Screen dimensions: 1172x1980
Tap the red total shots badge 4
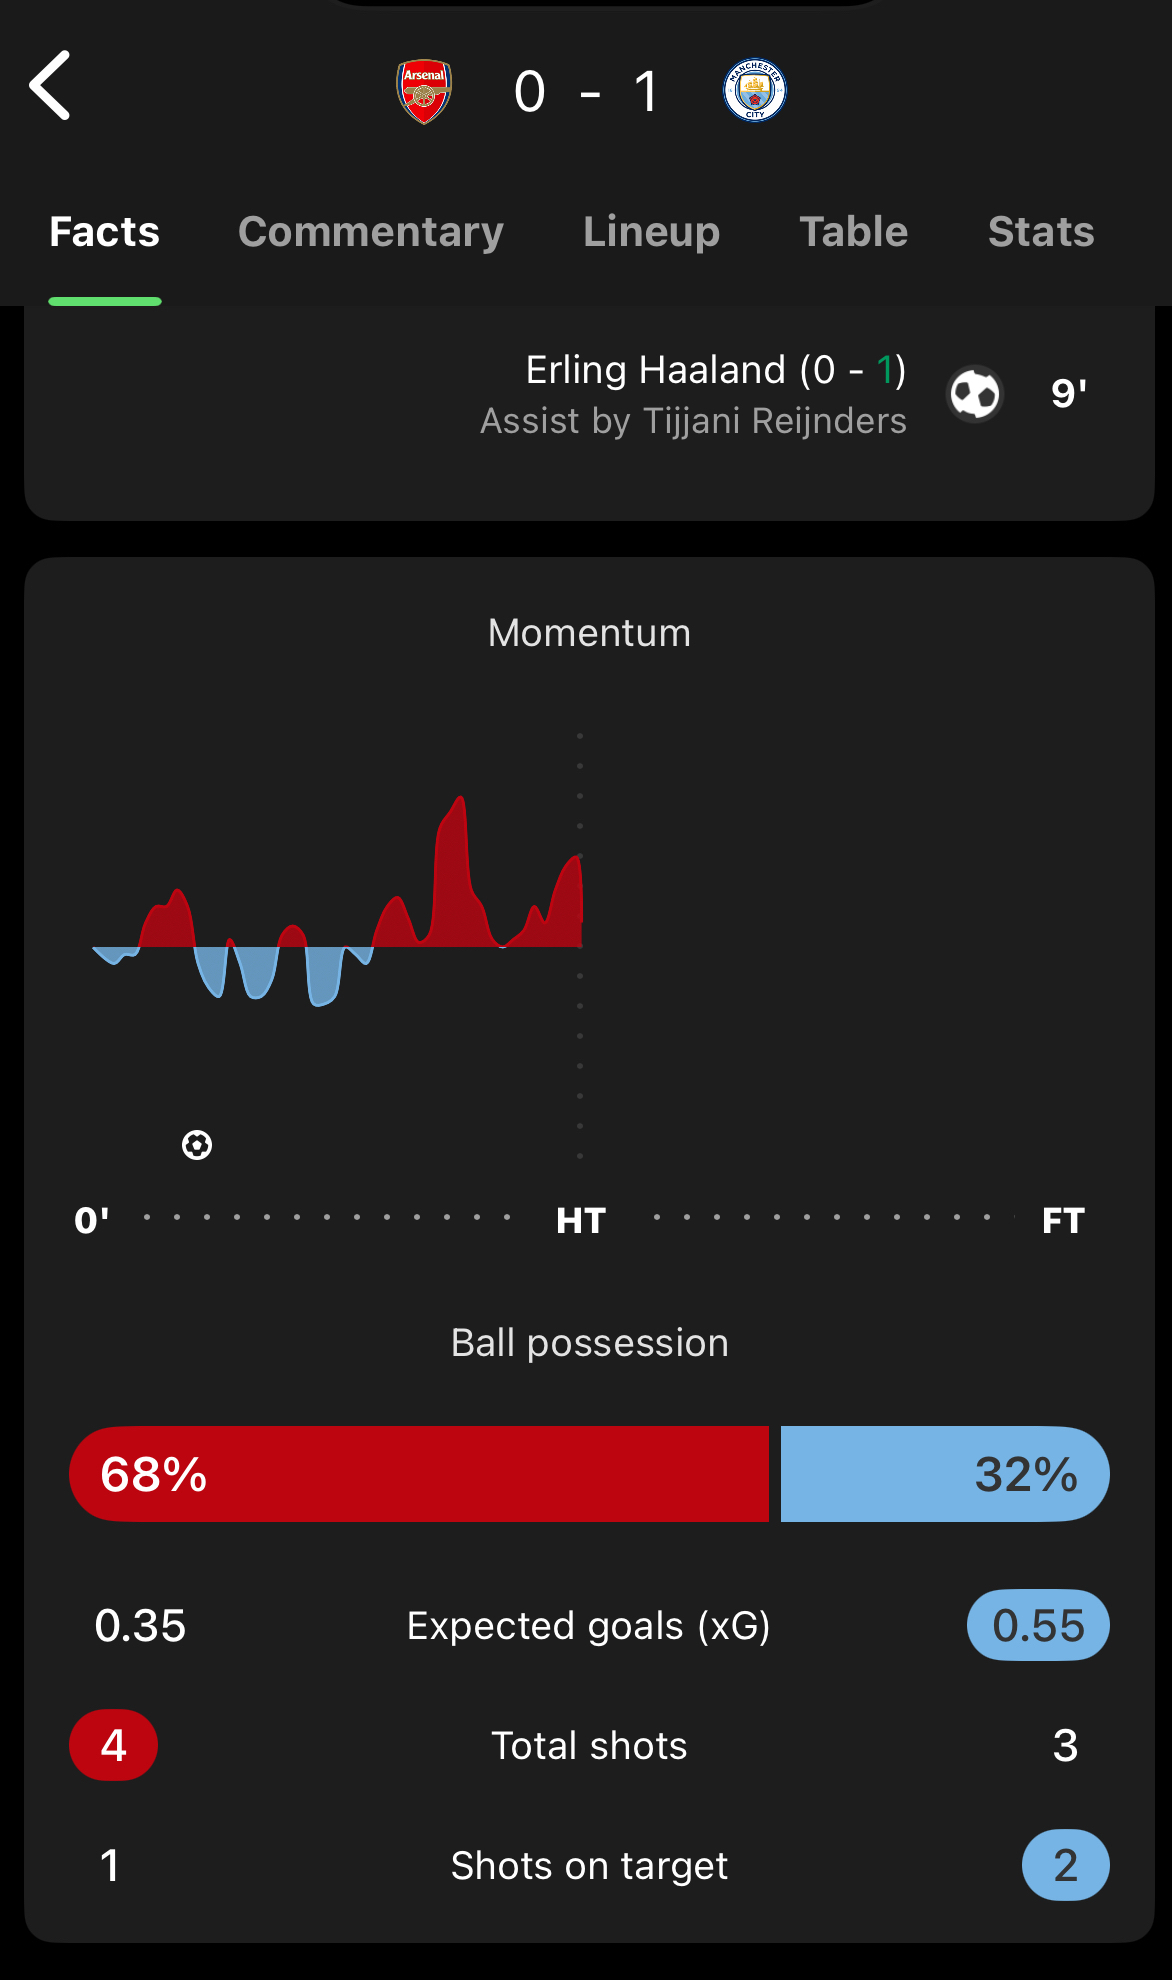point(113,1745)
